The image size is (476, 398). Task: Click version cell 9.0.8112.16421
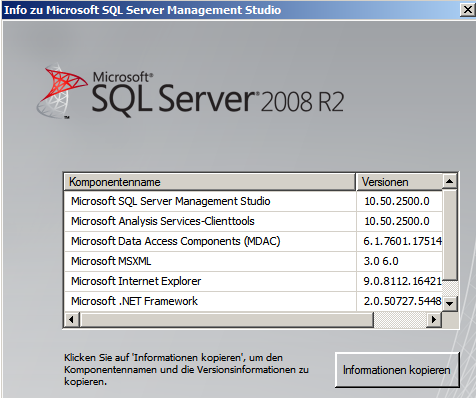tap(400, 281)
